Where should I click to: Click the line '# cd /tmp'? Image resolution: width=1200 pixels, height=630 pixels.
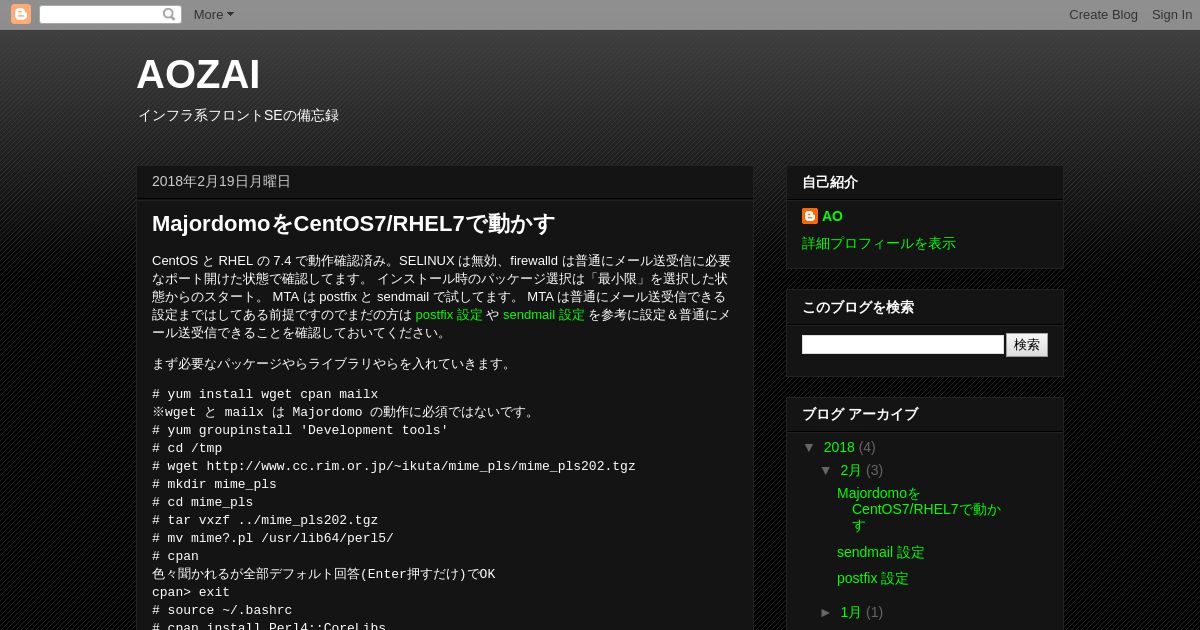[187, 448]
